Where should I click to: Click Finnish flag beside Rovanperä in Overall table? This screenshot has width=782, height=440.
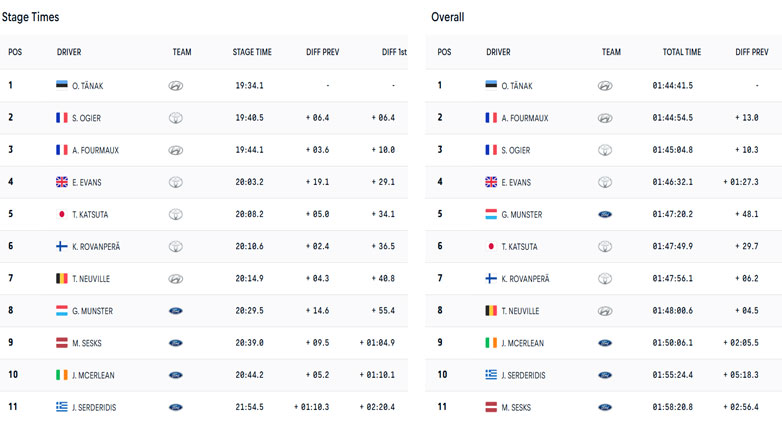click(x=491, y=278)
